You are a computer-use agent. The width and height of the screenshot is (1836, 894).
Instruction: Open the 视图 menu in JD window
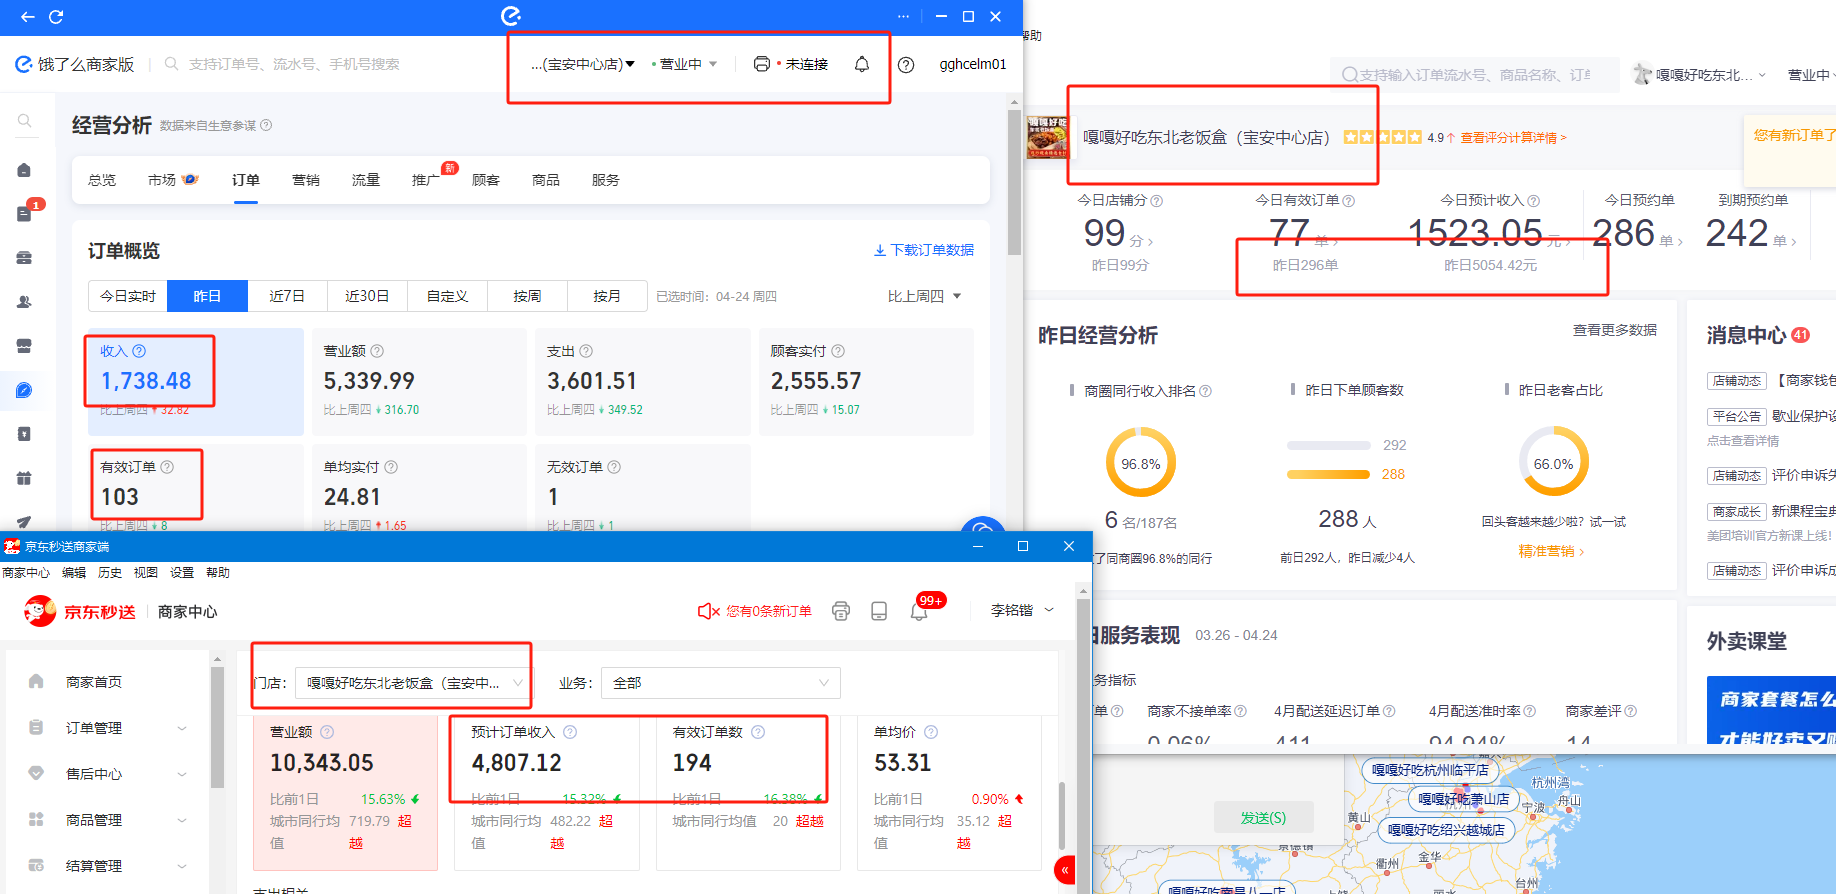[x=146, y=573]
